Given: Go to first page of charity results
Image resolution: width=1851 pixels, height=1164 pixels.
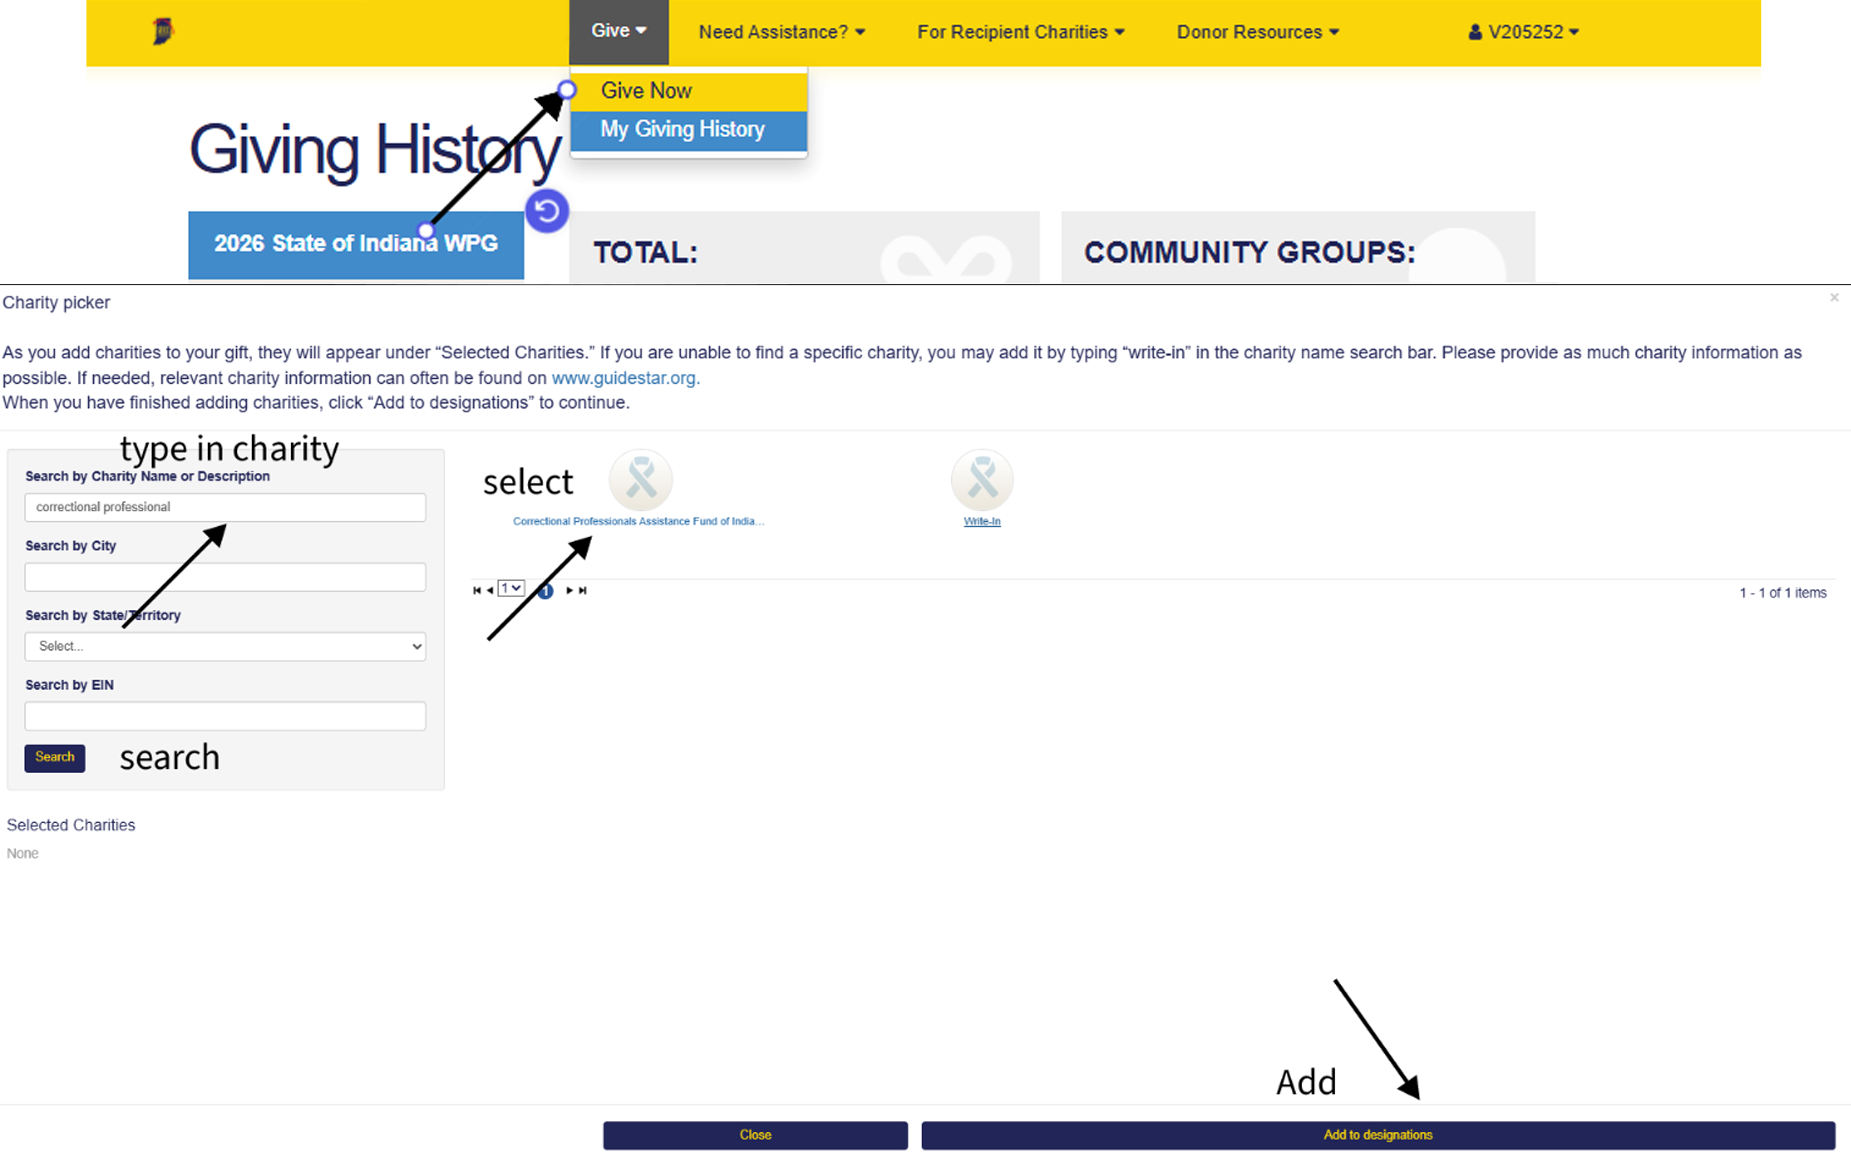Looking at the screenshot, I should (477, 591).
